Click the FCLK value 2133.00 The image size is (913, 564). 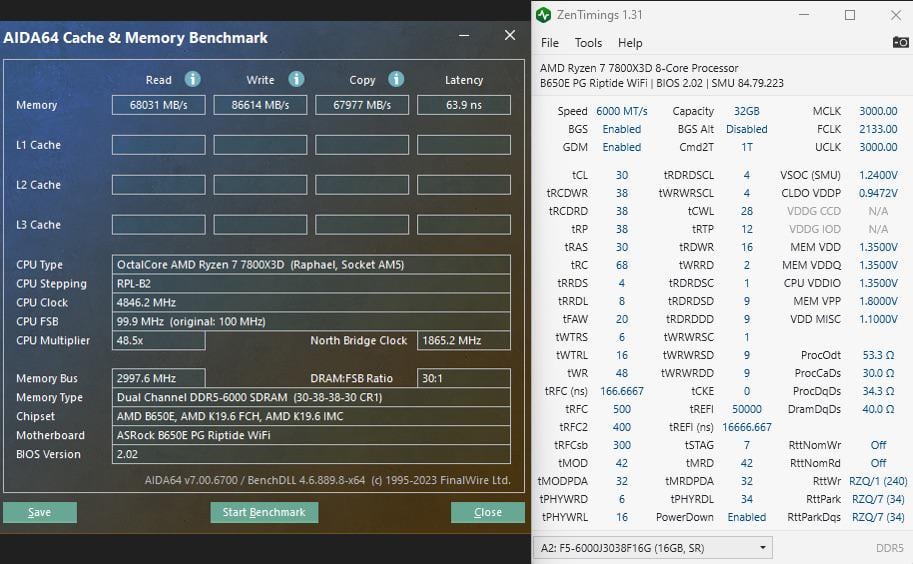878,129
